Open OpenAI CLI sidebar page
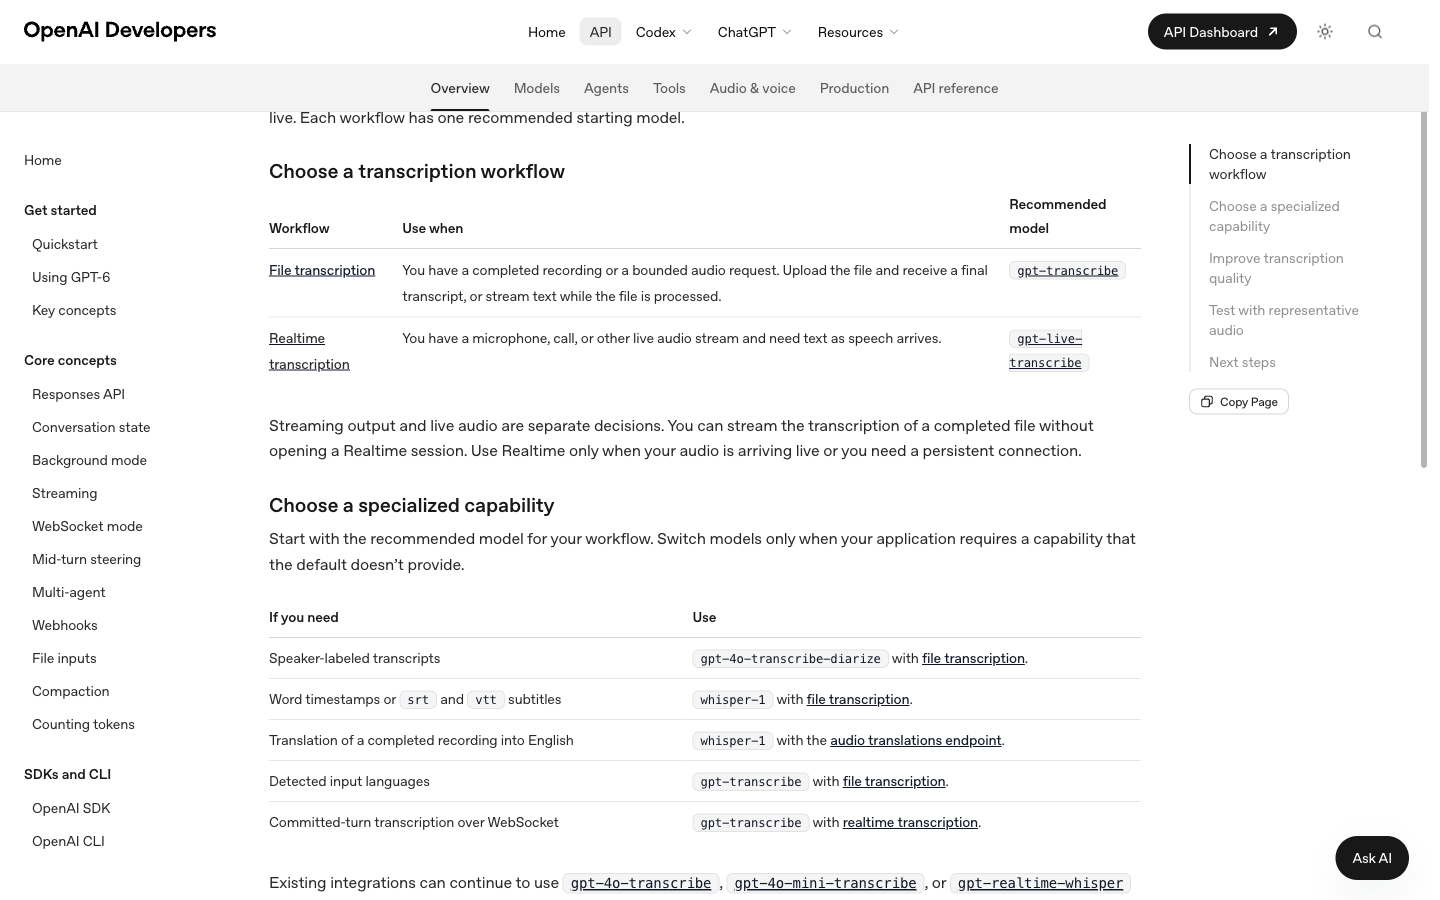The height and width of the screenshot is (900, 1440). (x=68, y=841)
